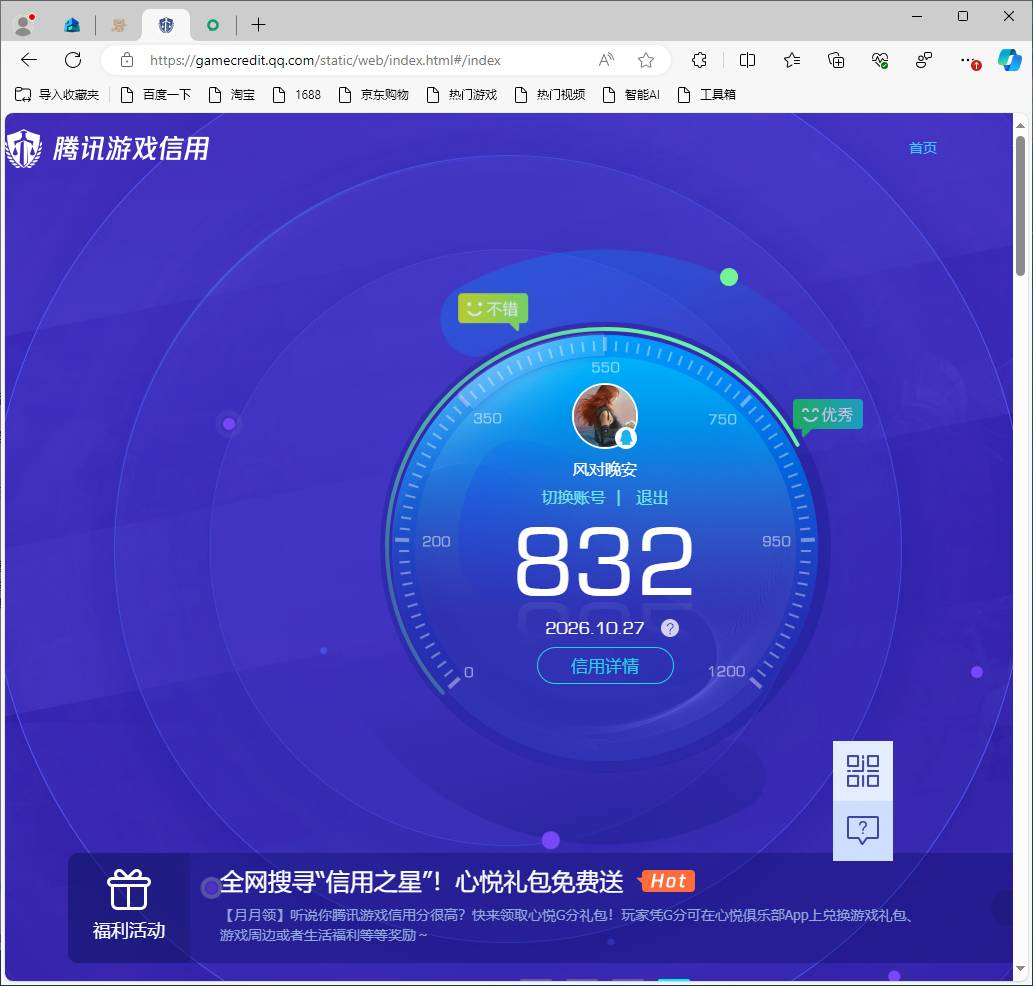Image resolution: width=1033 pixels, height=986 pixels.
Task: Click the question mark help icon by date
Action: [x=670, y=628]
